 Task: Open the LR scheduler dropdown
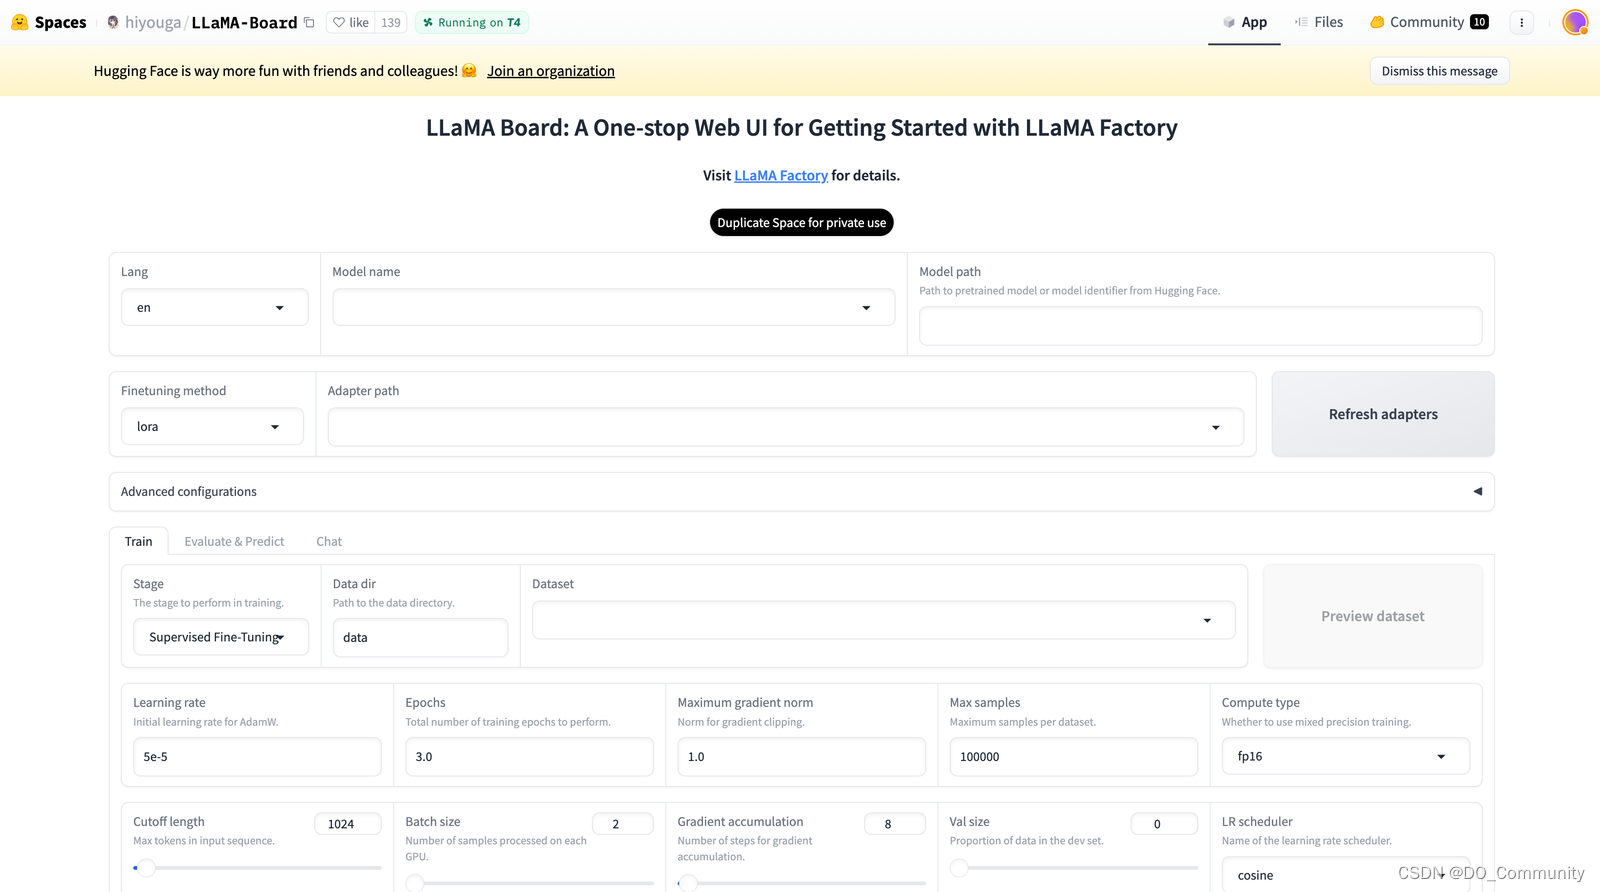click(x=1345, y=874)
